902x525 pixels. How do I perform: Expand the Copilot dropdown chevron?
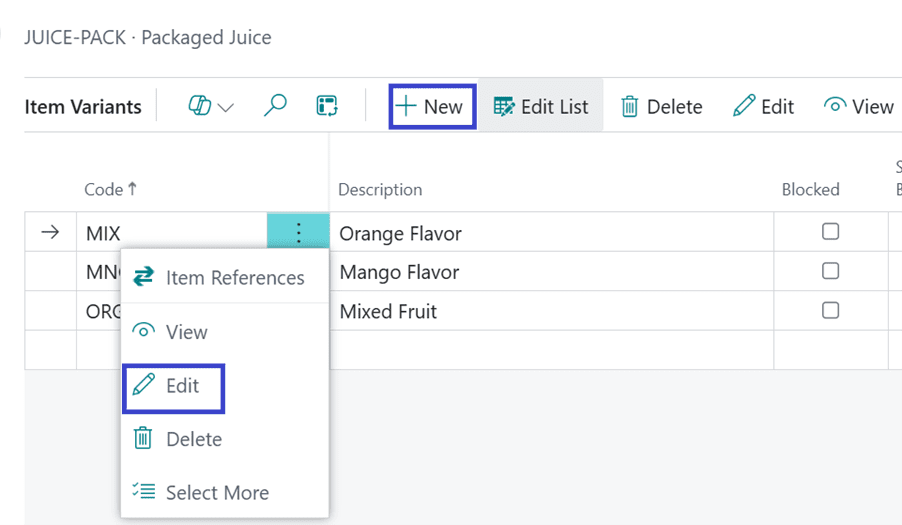click(226, 107)
